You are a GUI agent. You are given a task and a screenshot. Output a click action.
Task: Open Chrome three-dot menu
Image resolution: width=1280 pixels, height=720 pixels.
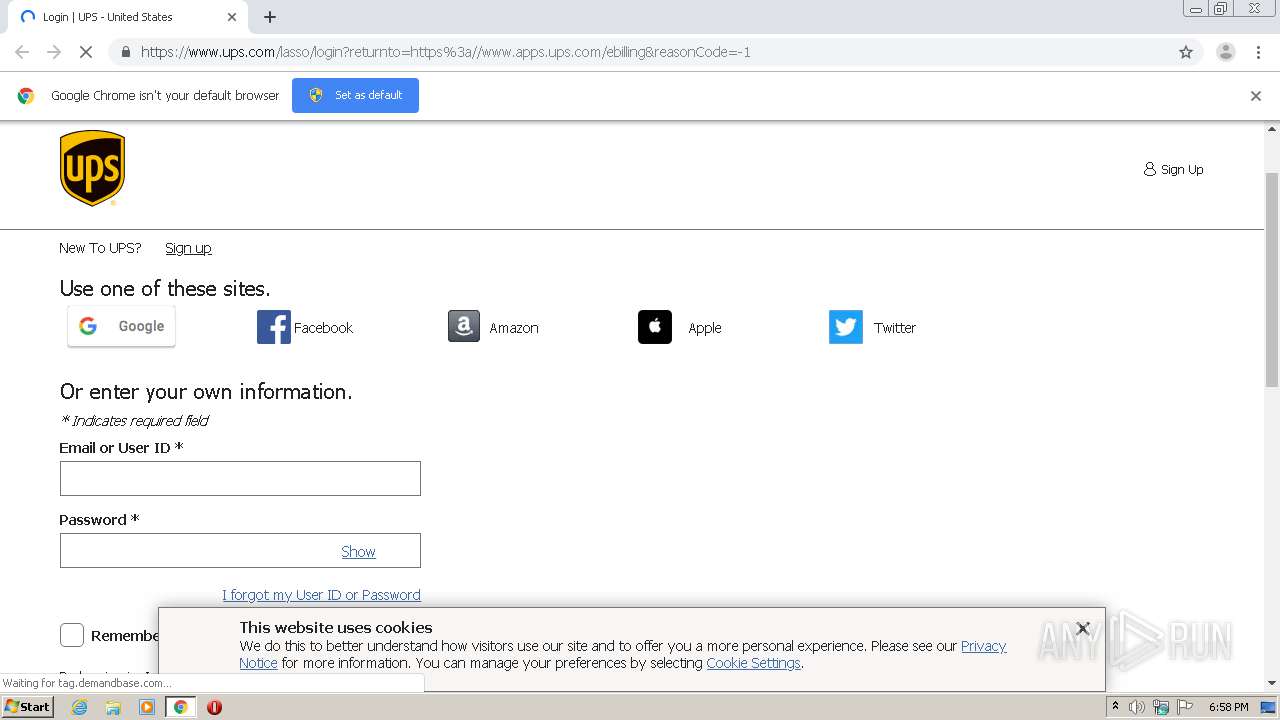pyautogui.click(x=1258, y=52)
